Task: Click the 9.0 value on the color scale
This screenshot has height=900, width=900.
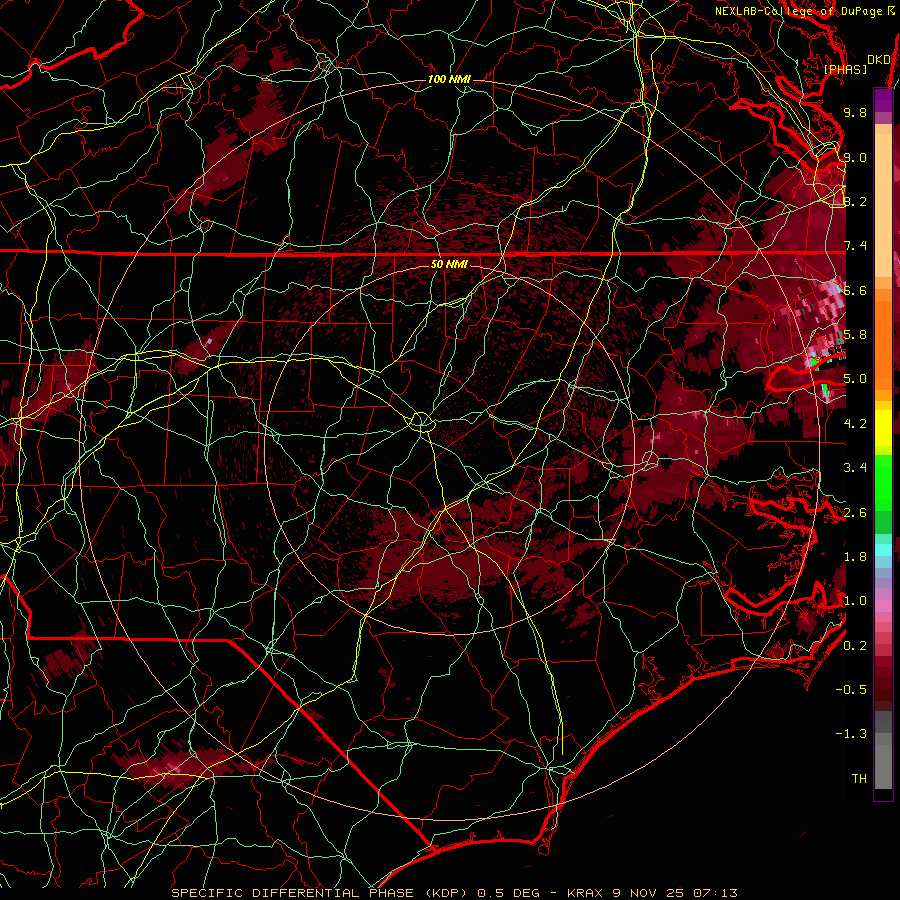Action: point(855,157)
